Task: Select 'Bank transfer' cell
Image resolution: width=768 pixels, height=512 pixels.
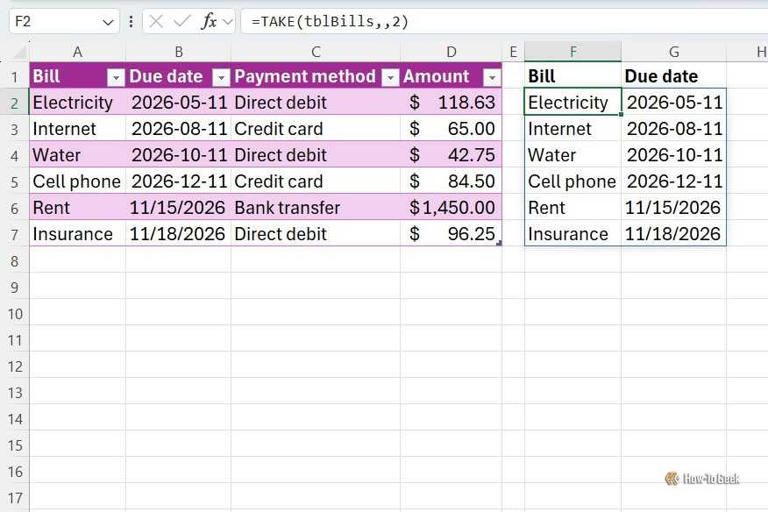Action: click(316, 208)
